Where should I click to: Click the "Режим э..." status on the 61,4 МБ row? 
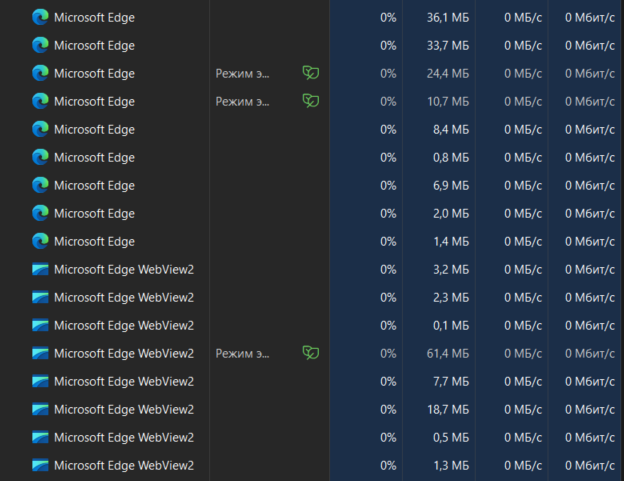point(242,353)
